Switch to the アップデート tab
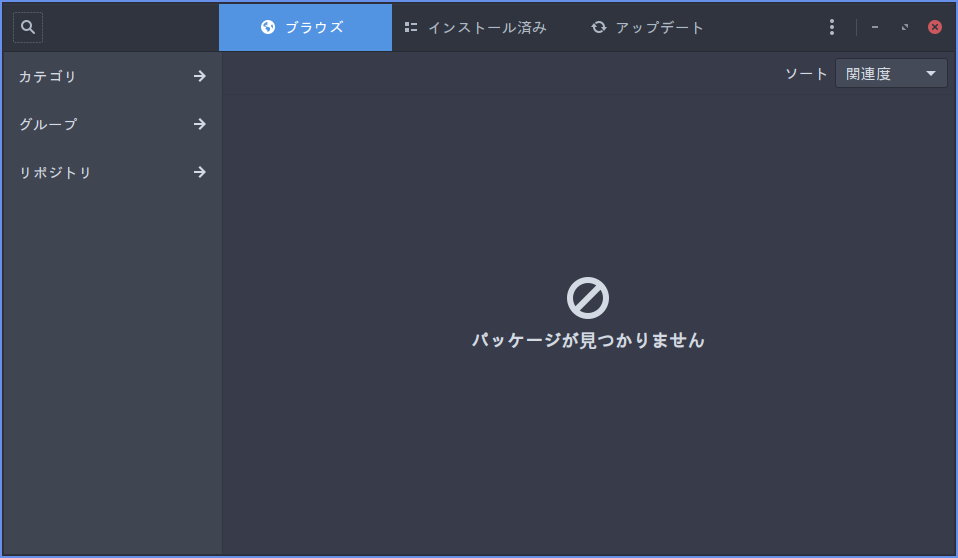The width and height of the screenshot is (958, 558). click(647, 28)
